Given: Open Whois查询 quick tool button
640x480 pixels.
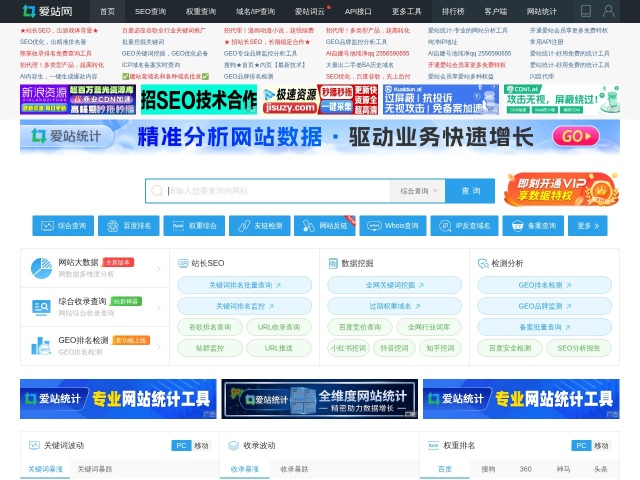Looking at the screenshot, I should [x=393, y=226].
